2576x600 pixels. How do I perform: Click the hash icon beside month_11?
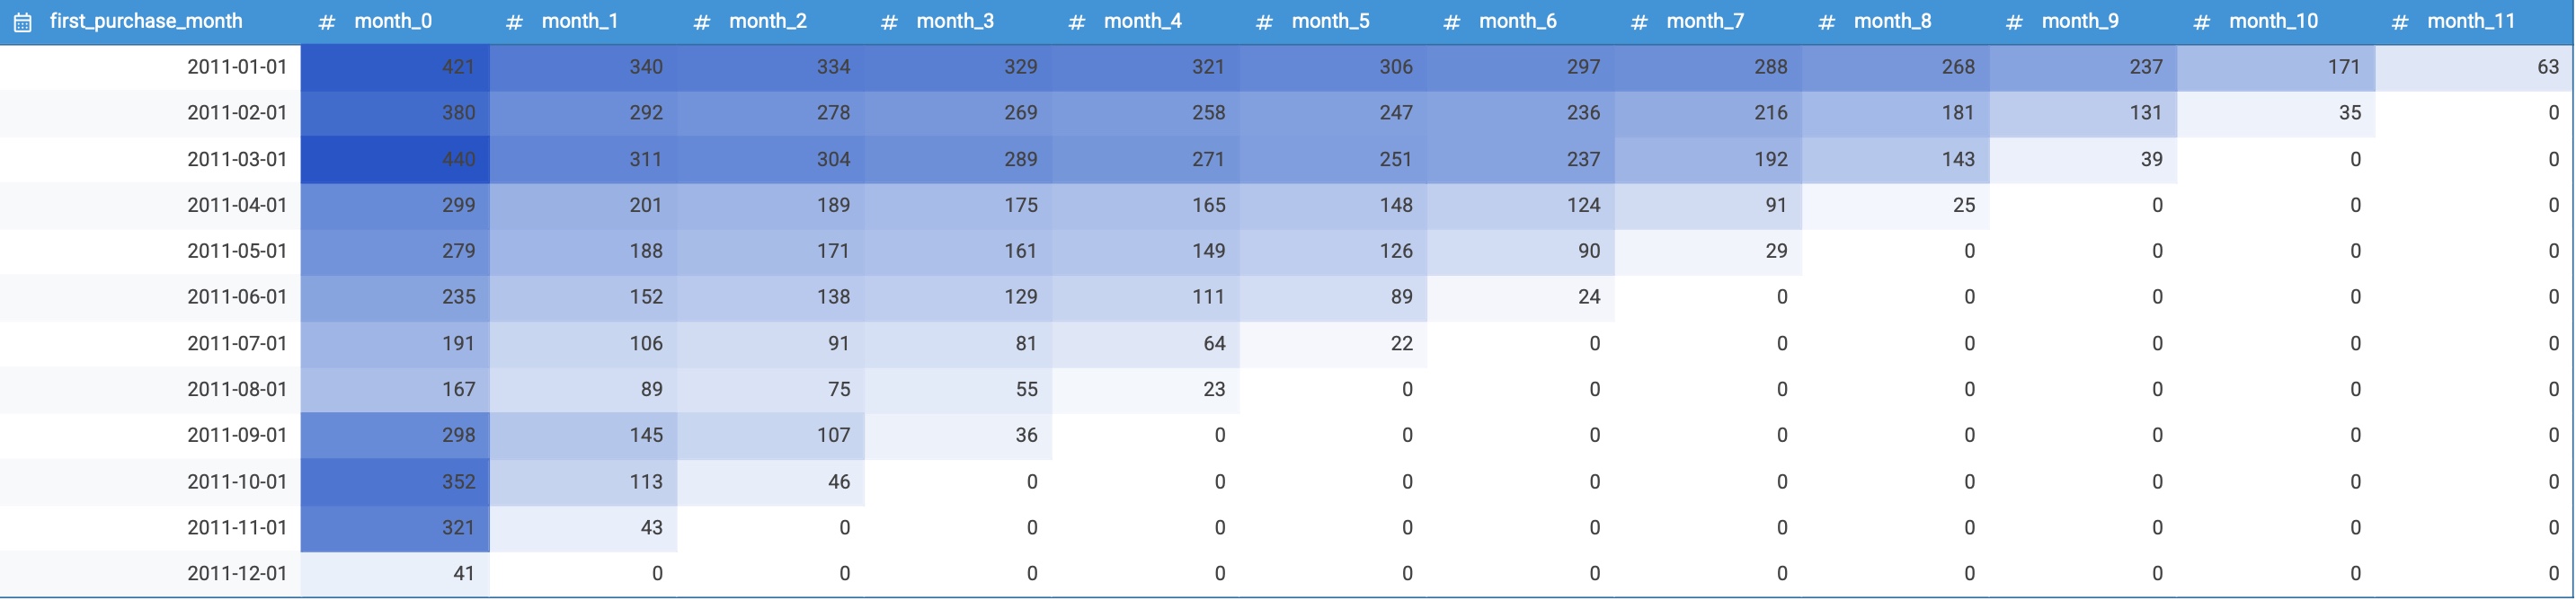[2399, 22]
